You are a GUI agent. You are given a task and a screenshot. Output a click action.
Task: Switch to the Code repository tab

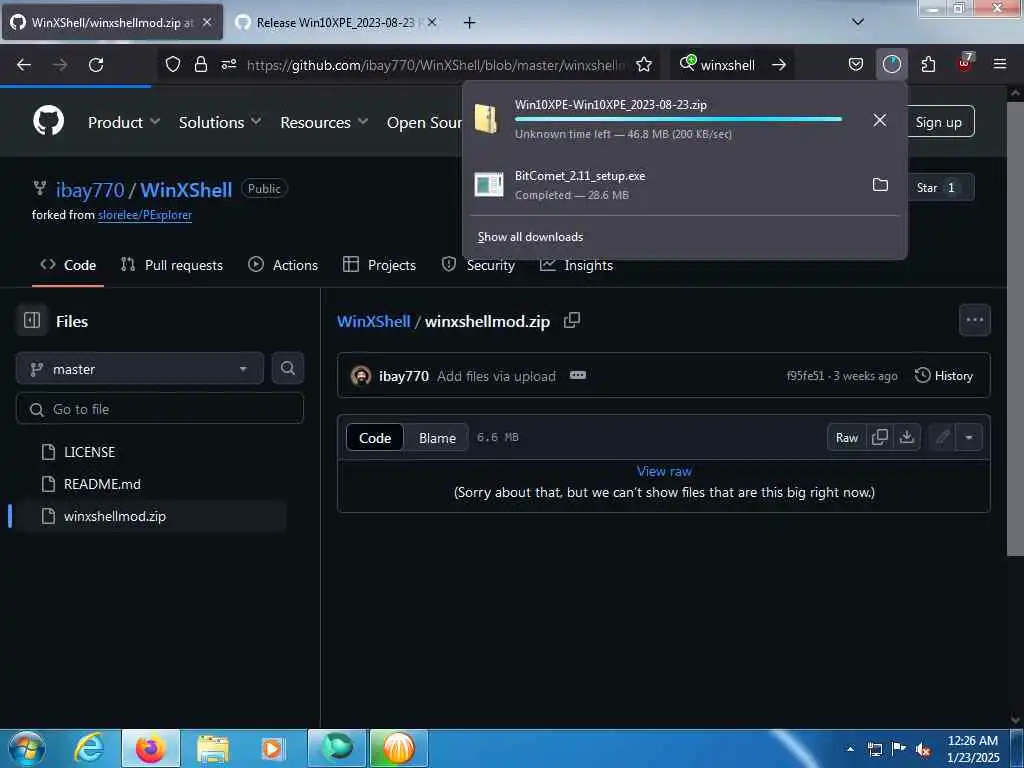coord(68,265)
